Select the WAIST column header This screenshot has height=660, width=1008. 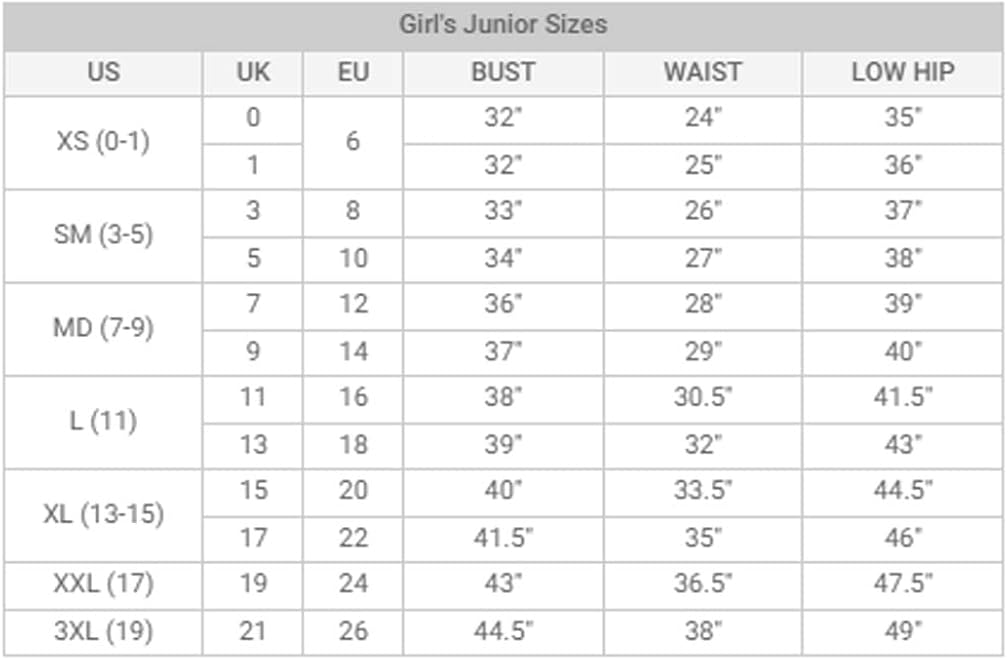click(x=703, y=72)
